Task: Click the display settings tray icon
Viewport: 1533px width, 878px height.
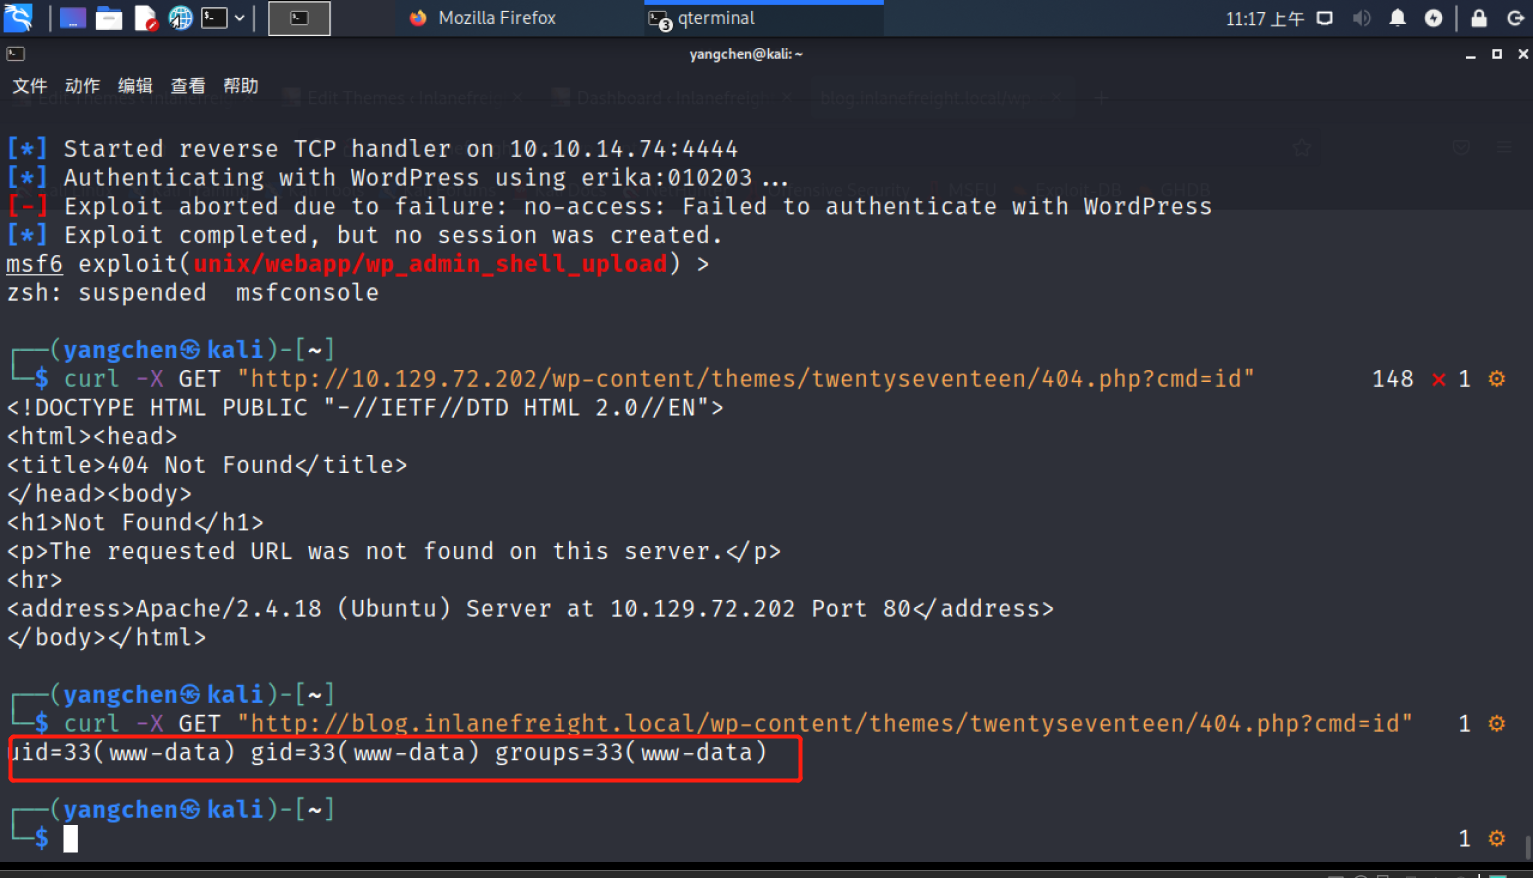Action: 1325,18
